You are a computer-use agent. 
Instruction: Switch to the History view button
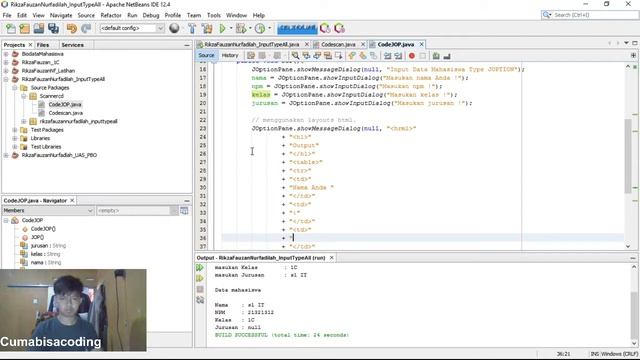click(x=230, y=56)
